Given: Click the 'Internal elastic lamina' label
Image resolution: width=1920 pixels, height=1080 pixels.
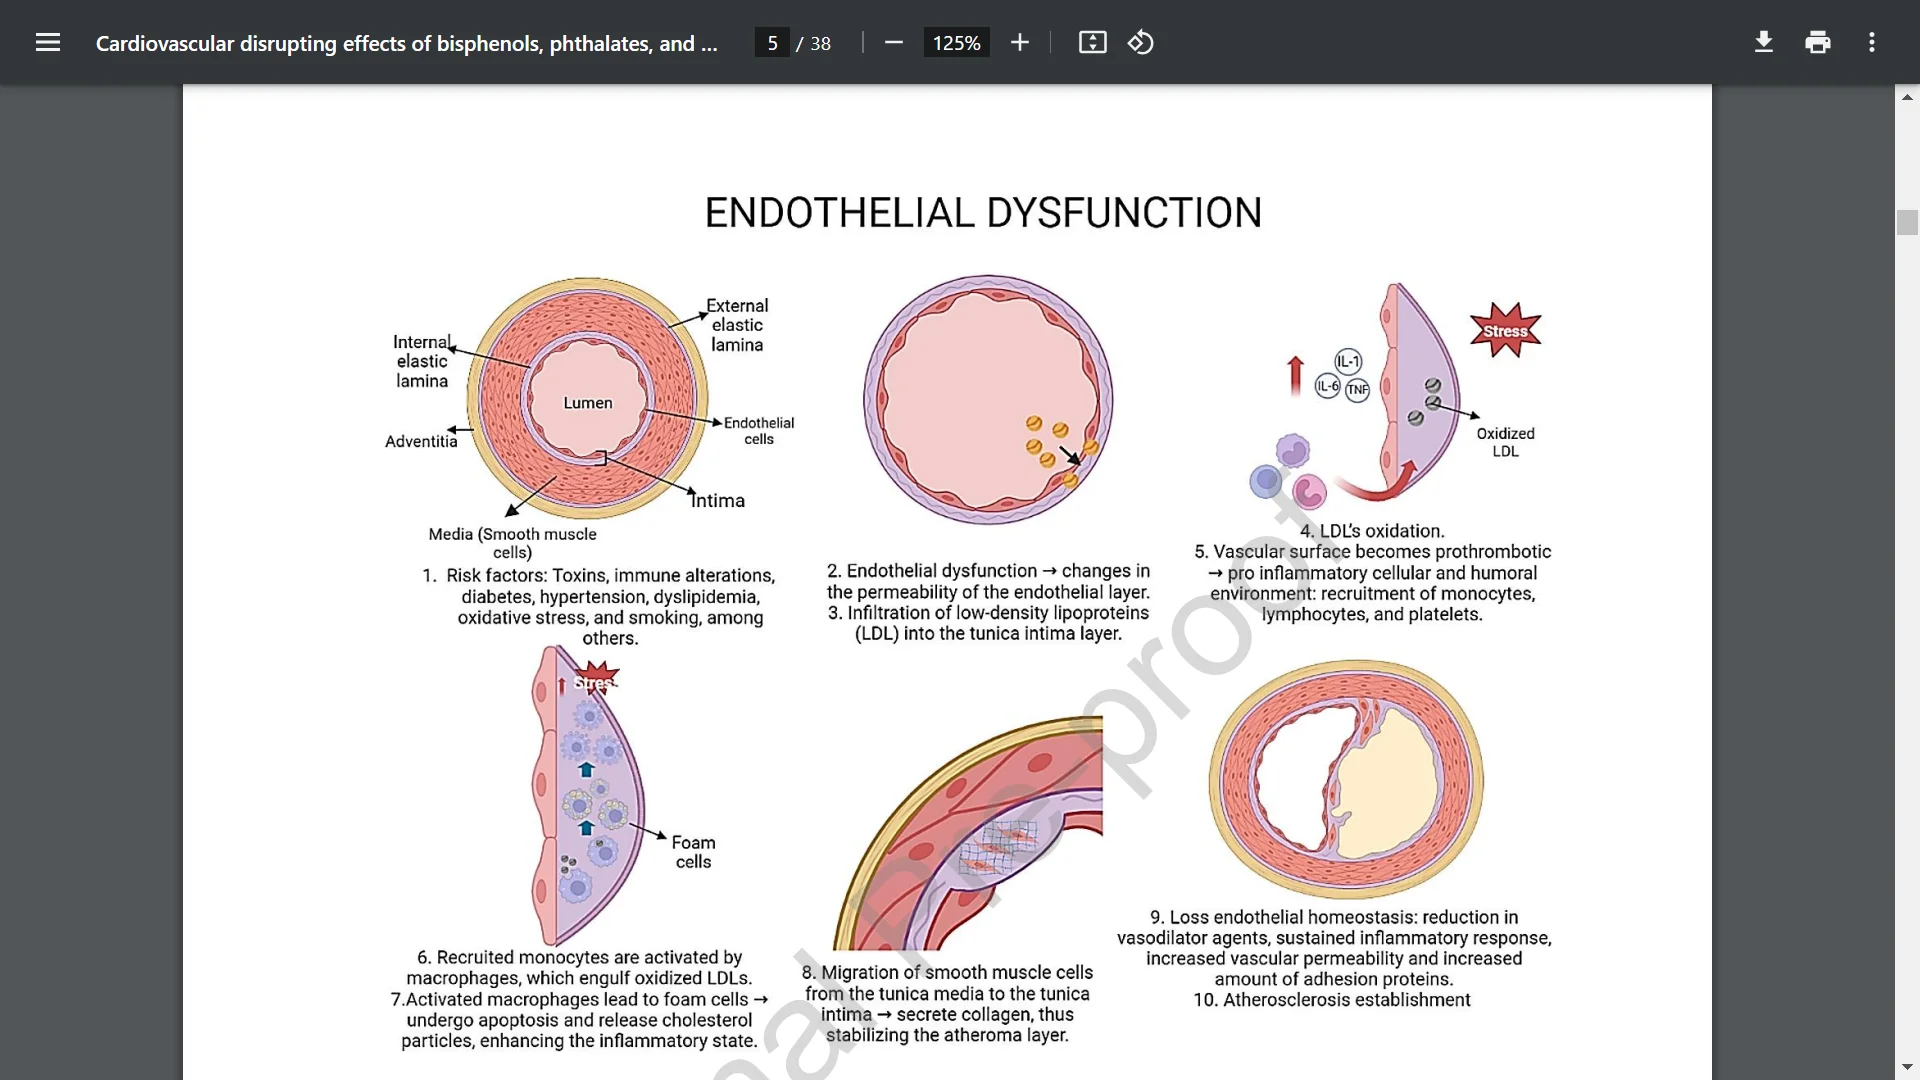Looking at the screenshot, I should (422, 361).
